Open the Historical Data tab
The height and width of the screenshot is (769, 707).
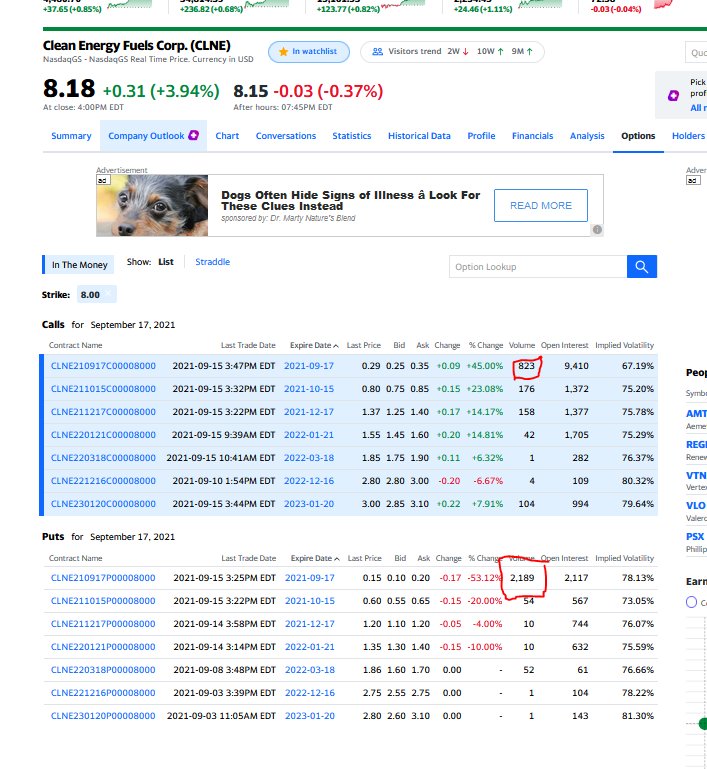point(419,136)
